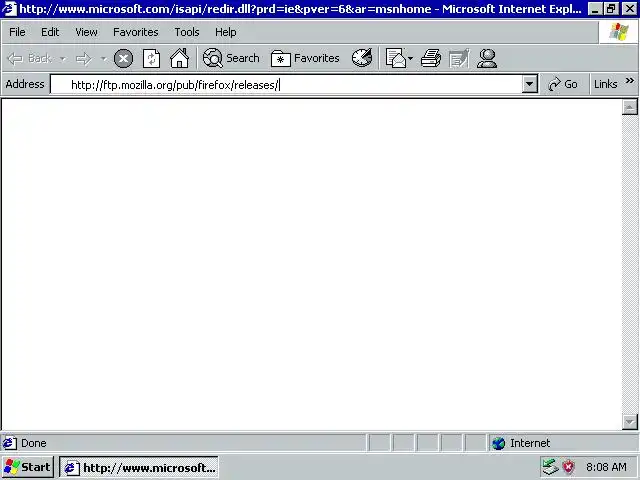
Task: Click the Links toolbar label
Action: coord(605,84)
